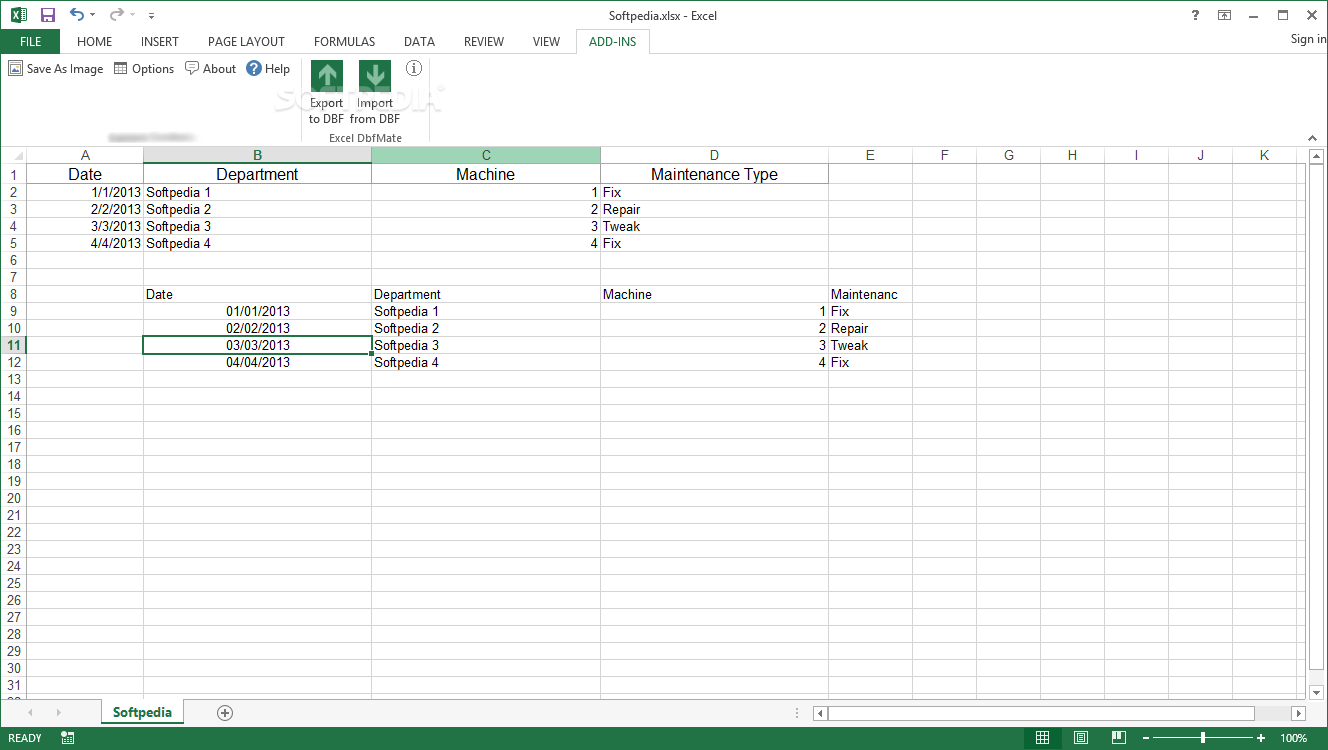The image size is (1328, 750).
Task: Switch to the DATA tab
Action: (419, 42)
